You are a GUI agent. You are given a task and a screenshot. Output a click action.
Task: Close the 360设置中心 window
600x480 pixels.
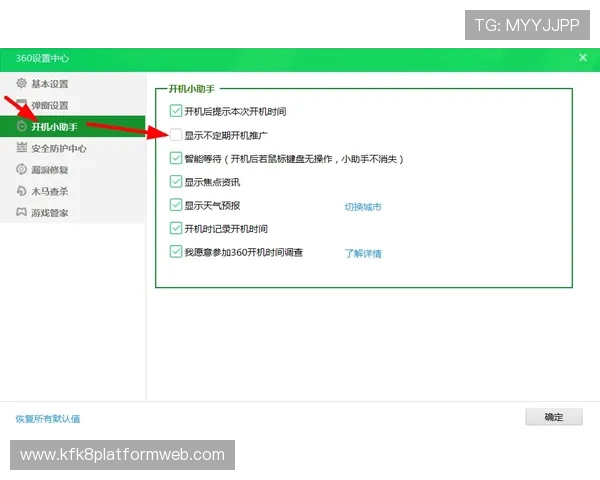click(583, 58)
